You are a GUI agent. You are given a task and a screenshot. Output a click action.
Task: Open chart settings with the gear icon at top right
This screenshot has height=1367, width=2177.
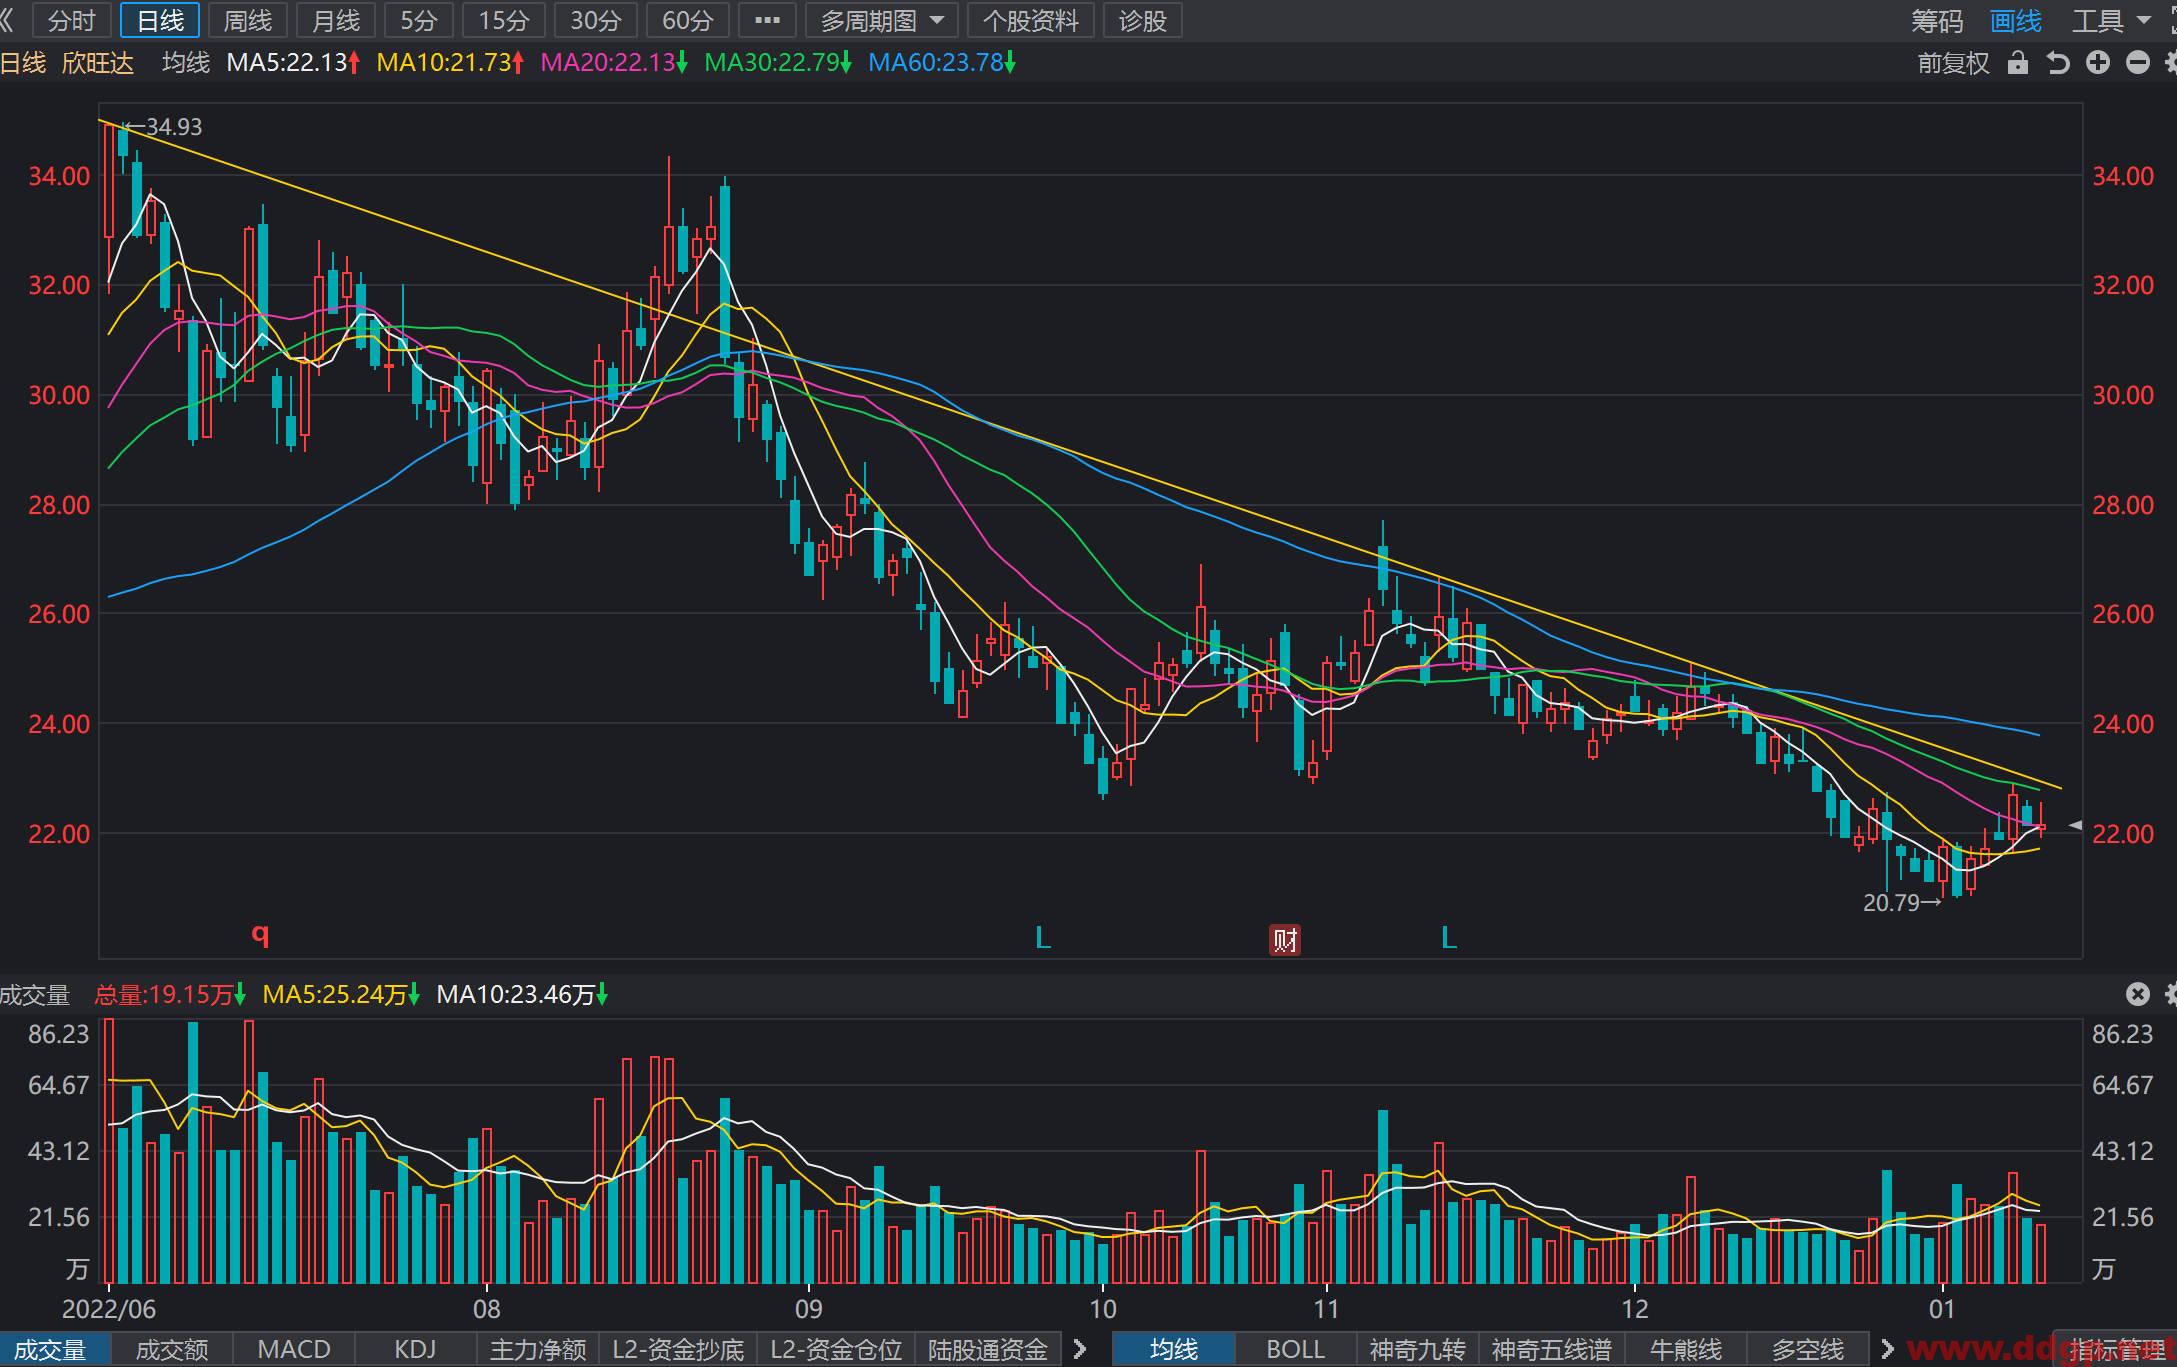tap(2170, 63)
